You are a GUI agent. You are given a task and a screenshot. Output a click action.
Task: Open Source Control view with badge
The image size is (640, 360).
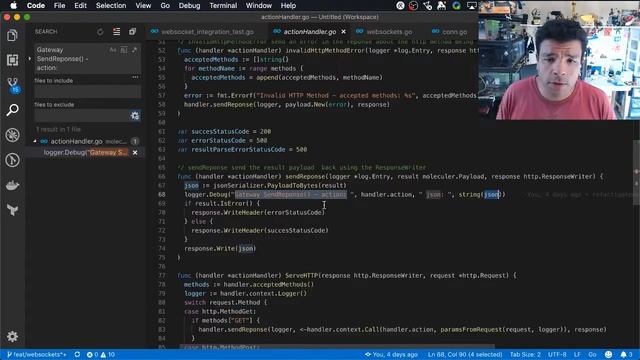(13, 85)
